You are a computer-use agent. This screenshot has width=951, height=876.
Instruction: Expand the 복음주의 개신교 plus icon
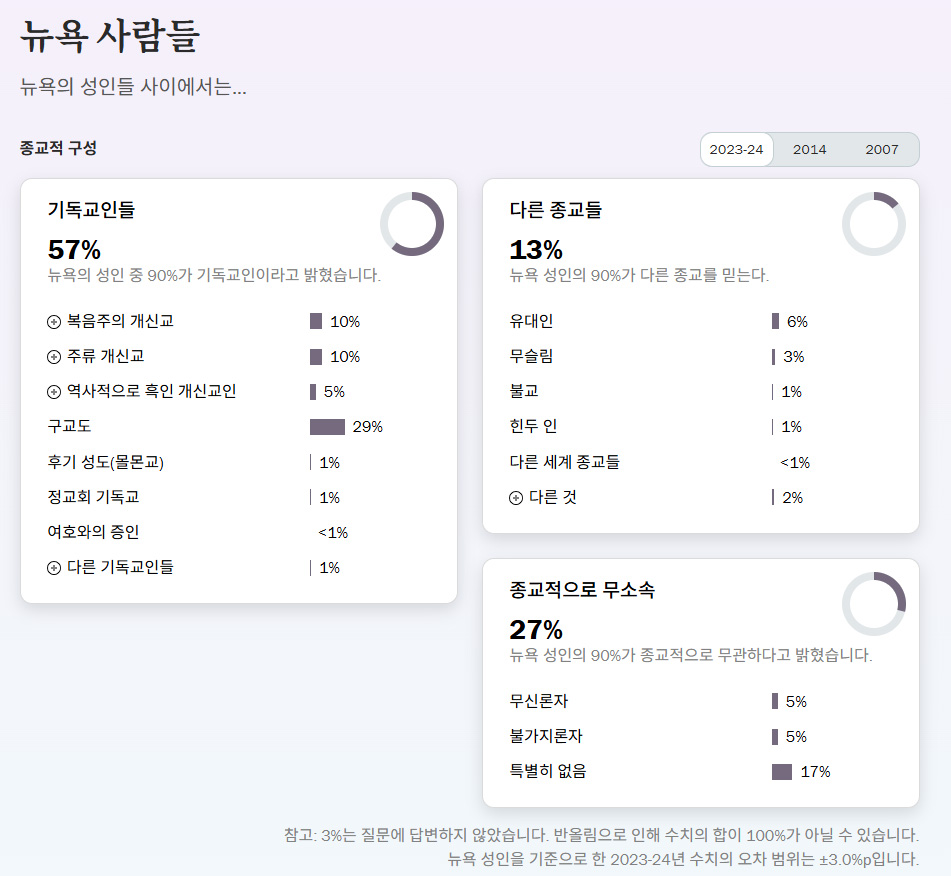54,322
